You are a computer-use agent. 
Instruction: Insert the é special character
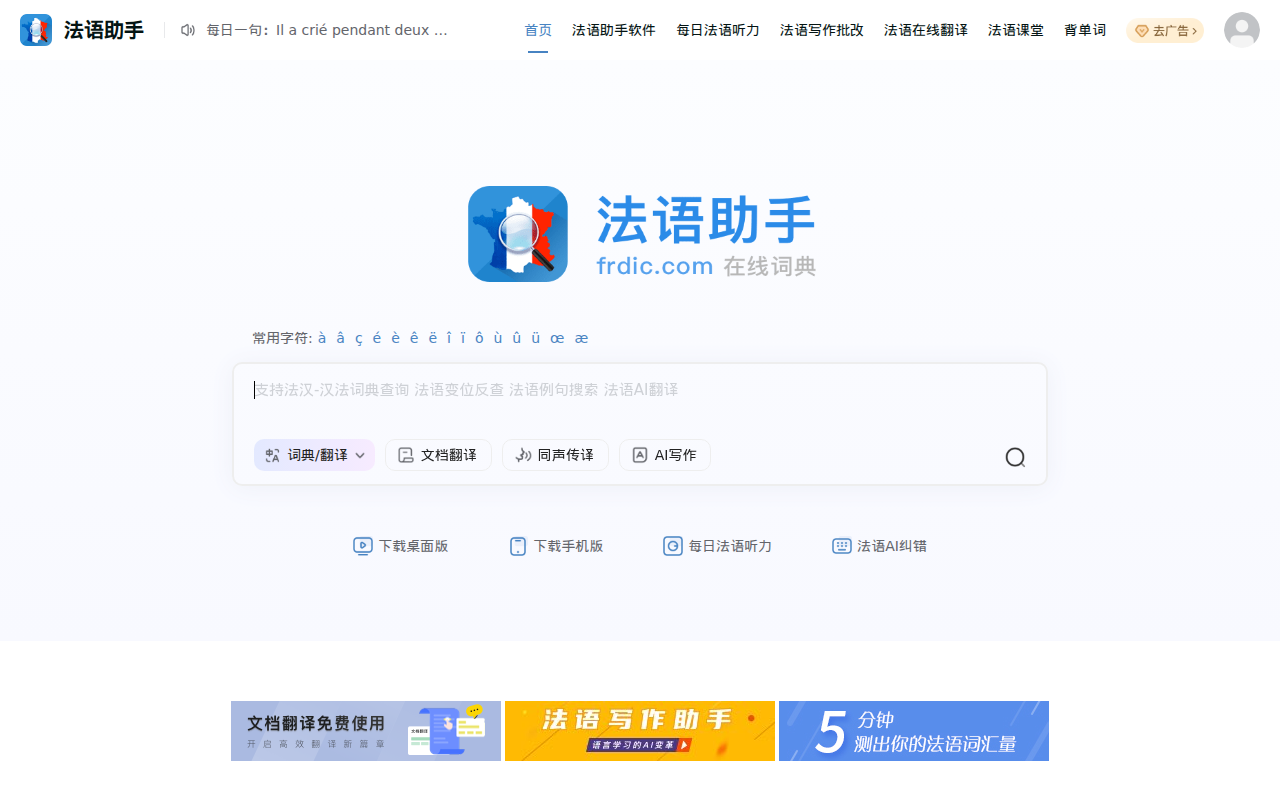pos(377,338)
